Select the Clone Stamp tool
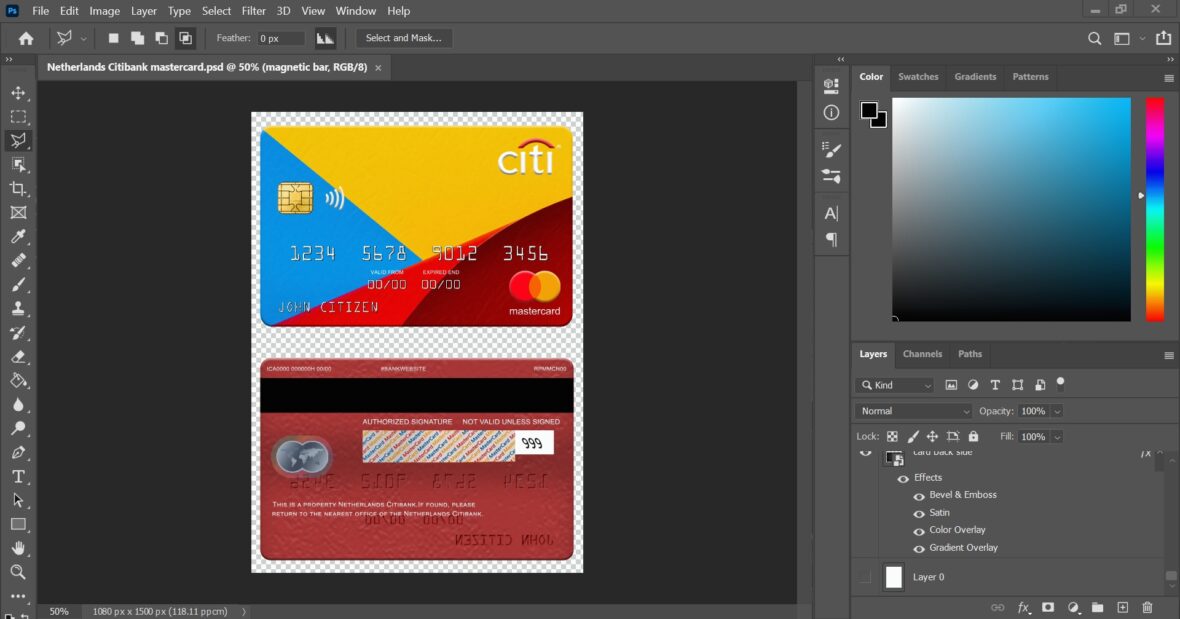Viewport: 1180px width, 619px height. tap(18, 308)
